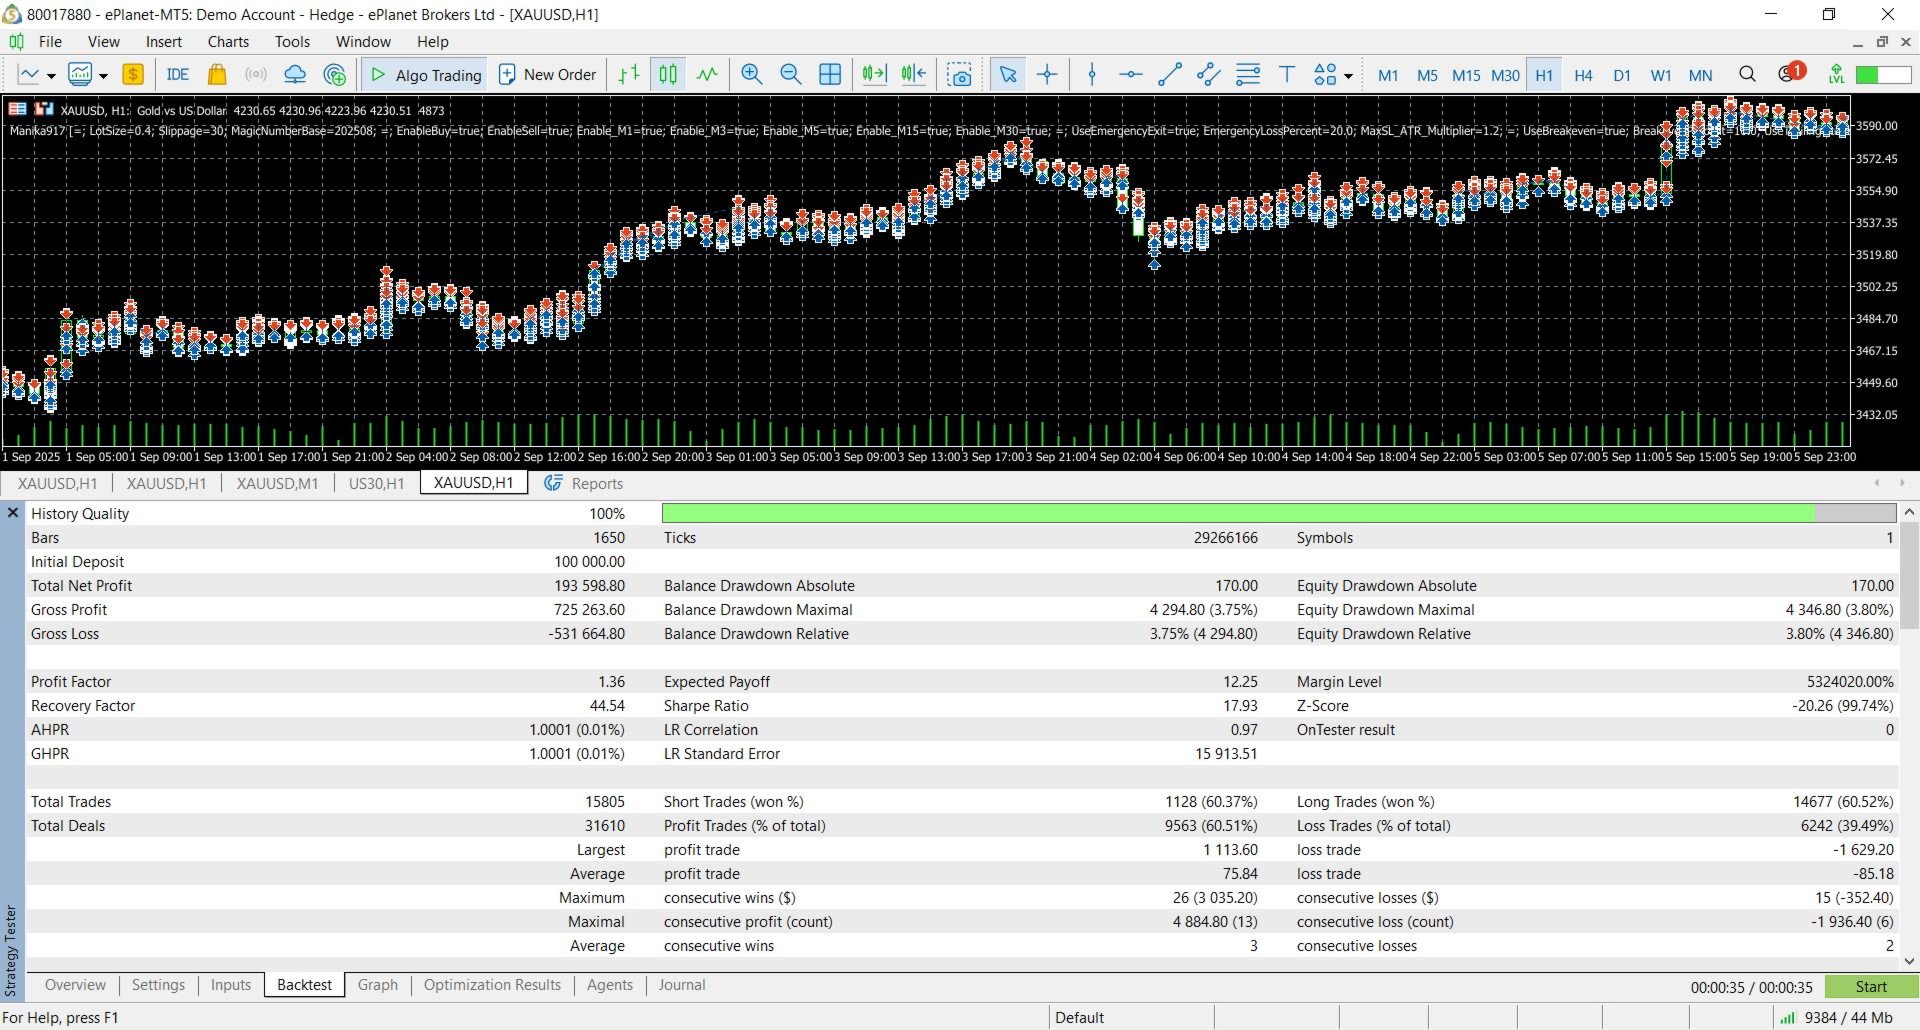
Task: Click the New Order button
Action: tap(547, 75)
